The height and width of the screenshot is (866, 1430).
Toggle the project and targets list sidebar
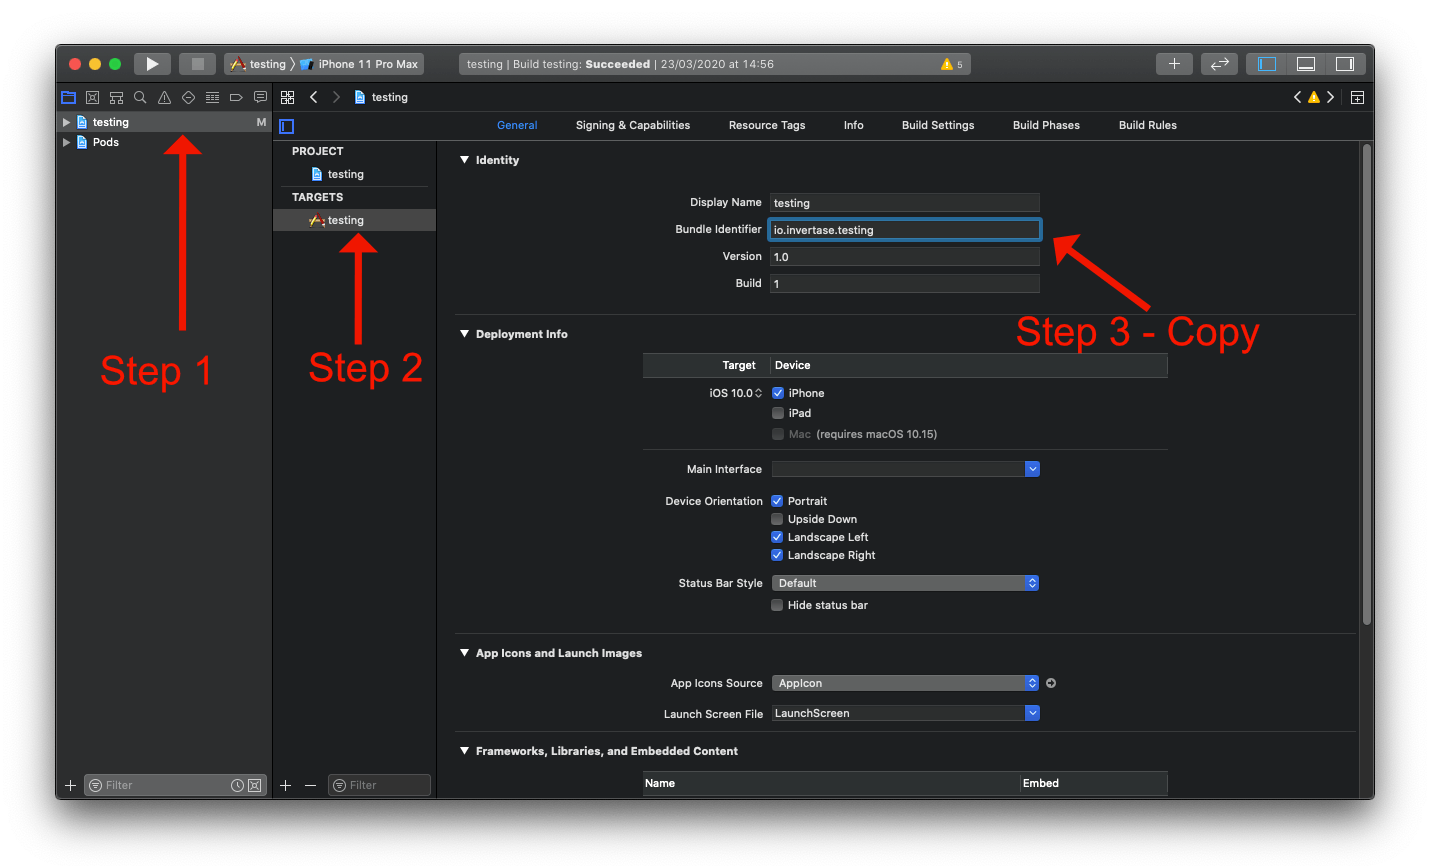(x=287, y=126)
